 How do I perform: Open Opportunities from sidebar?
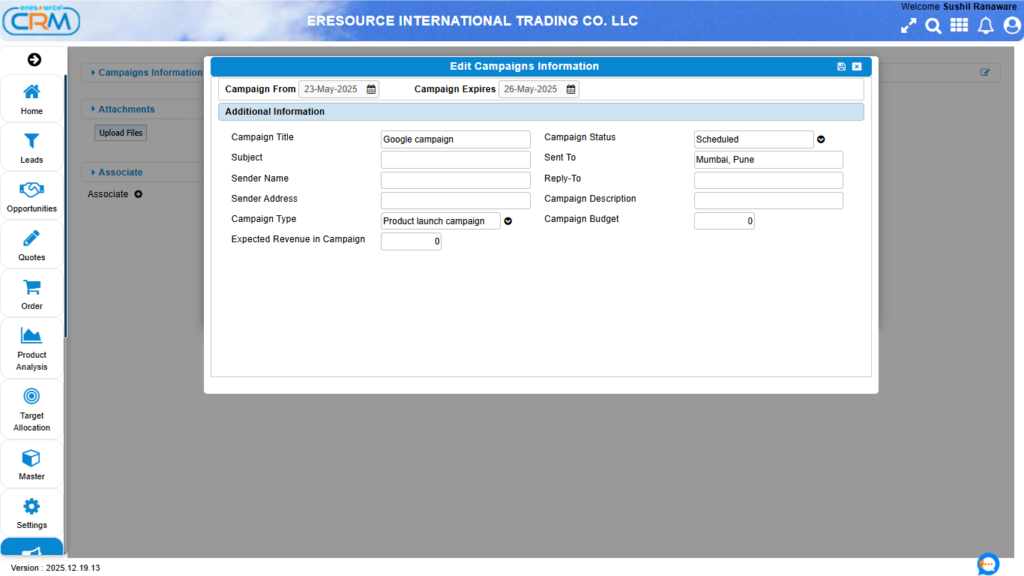[x=32, y=197]
